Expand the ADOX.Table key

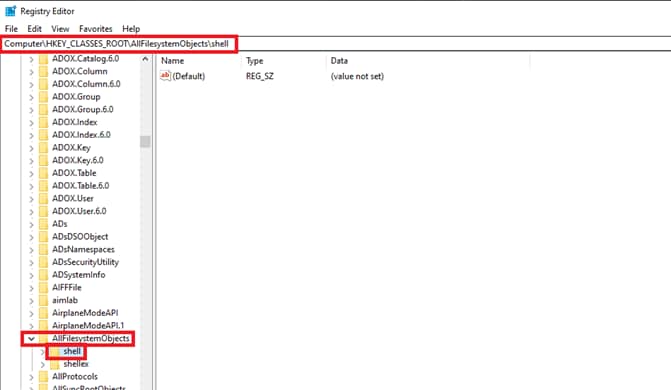tap(31, 173)
